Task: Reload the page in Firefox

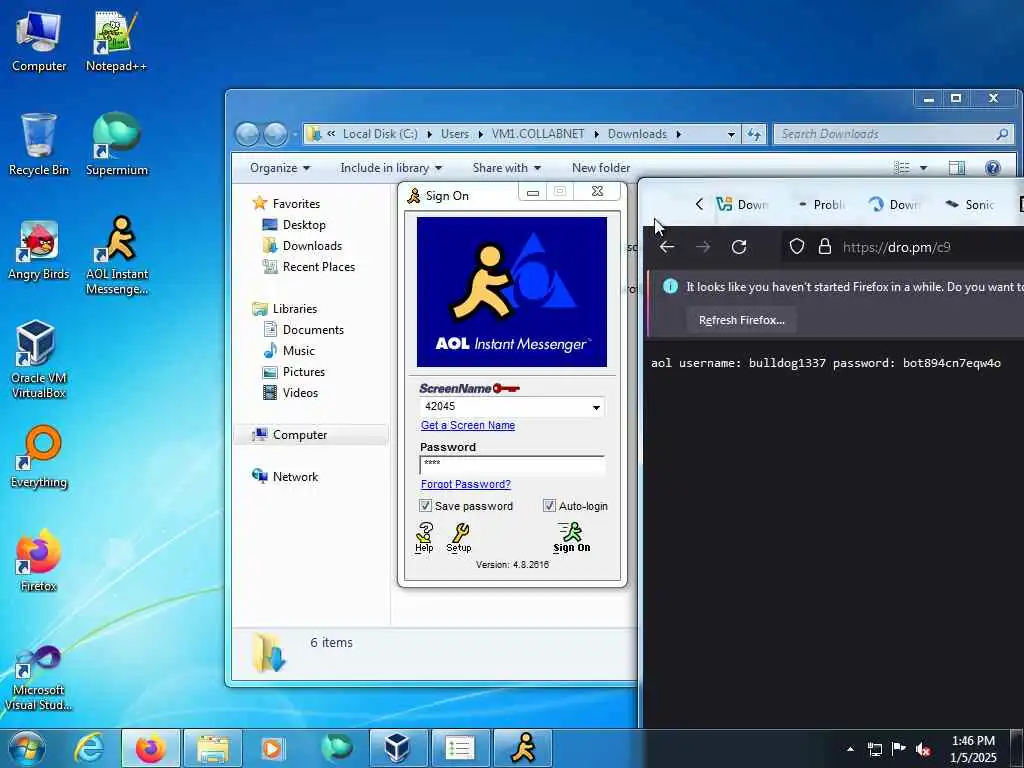Action: click(x=739, y=247)
